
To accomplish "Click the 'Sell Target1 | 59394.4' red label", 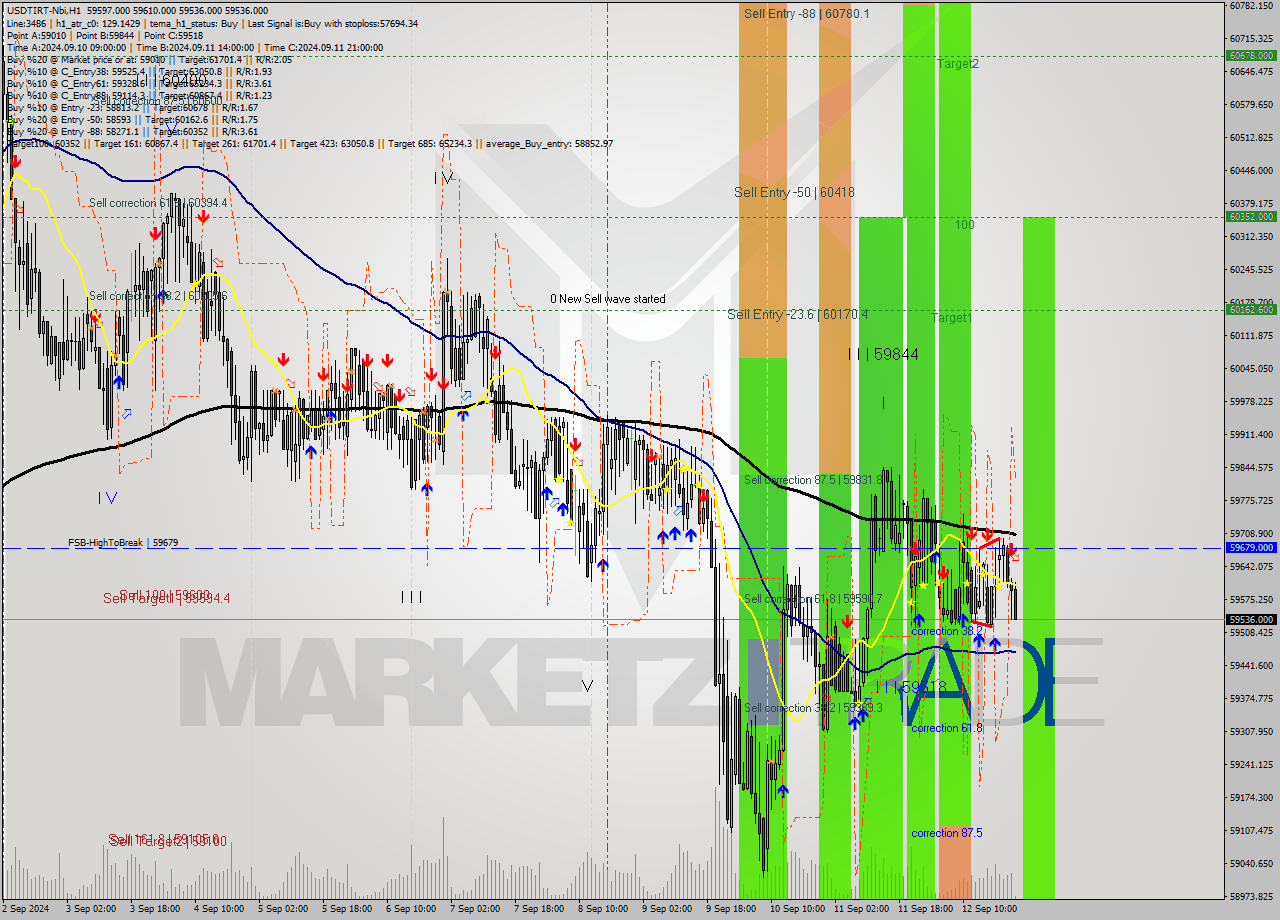I will point(167,598).
